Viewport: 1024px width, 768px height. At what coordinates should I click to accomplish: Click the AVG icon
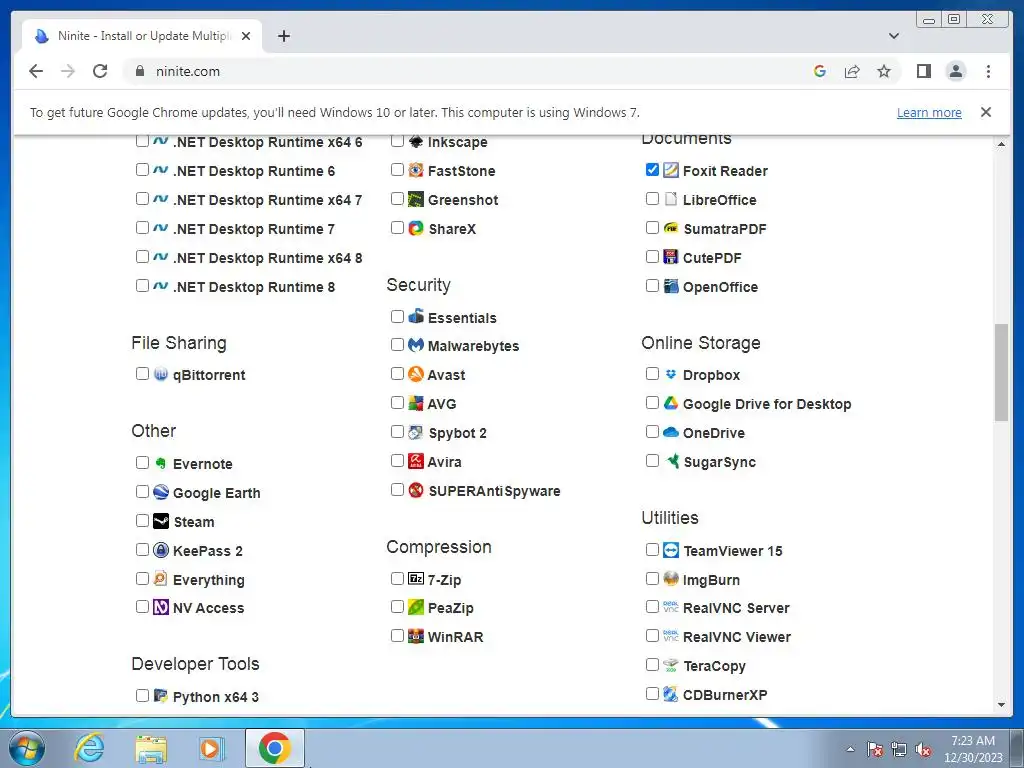coord(416,403)
